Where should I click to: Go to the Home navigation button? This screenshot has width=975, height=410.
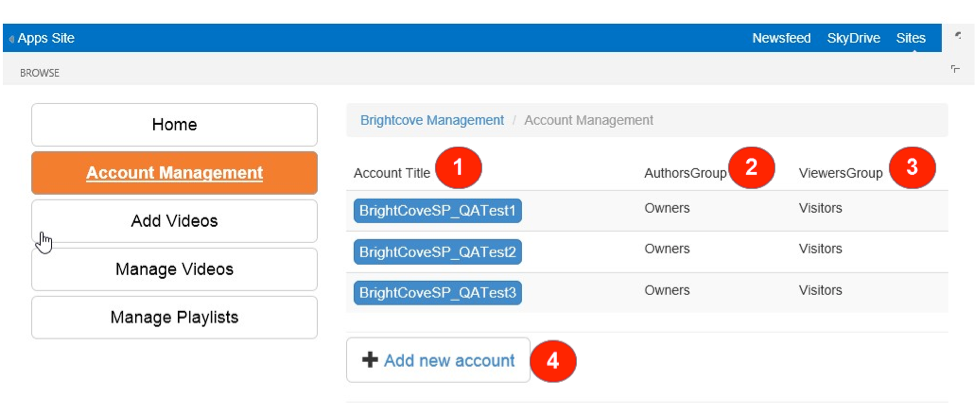coord(174,125)
